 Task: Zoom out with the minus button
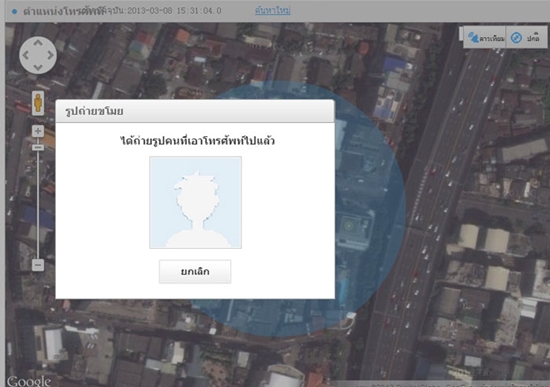tap(38, 265)
